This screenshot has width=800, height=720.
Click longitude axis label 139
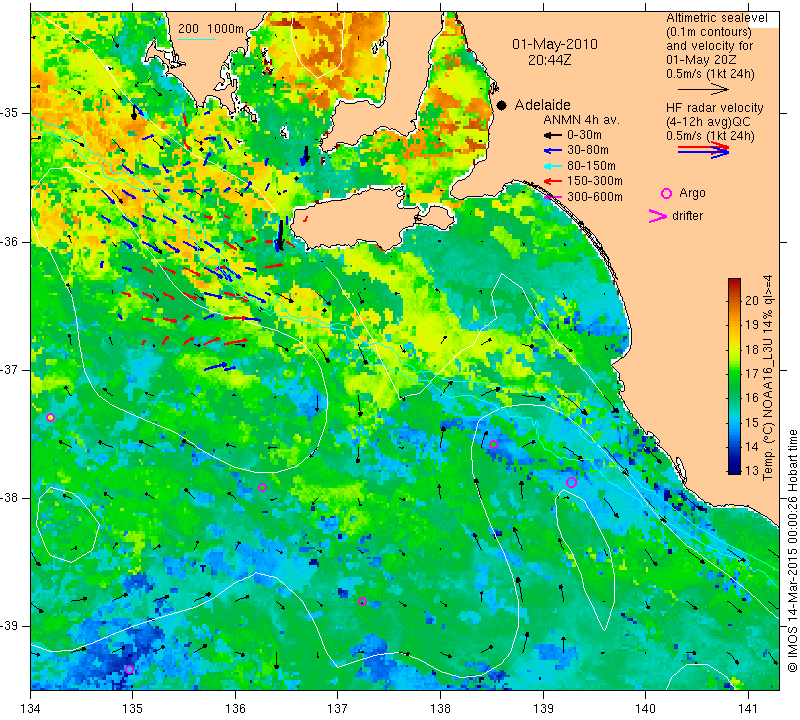(x=543, y=709)
